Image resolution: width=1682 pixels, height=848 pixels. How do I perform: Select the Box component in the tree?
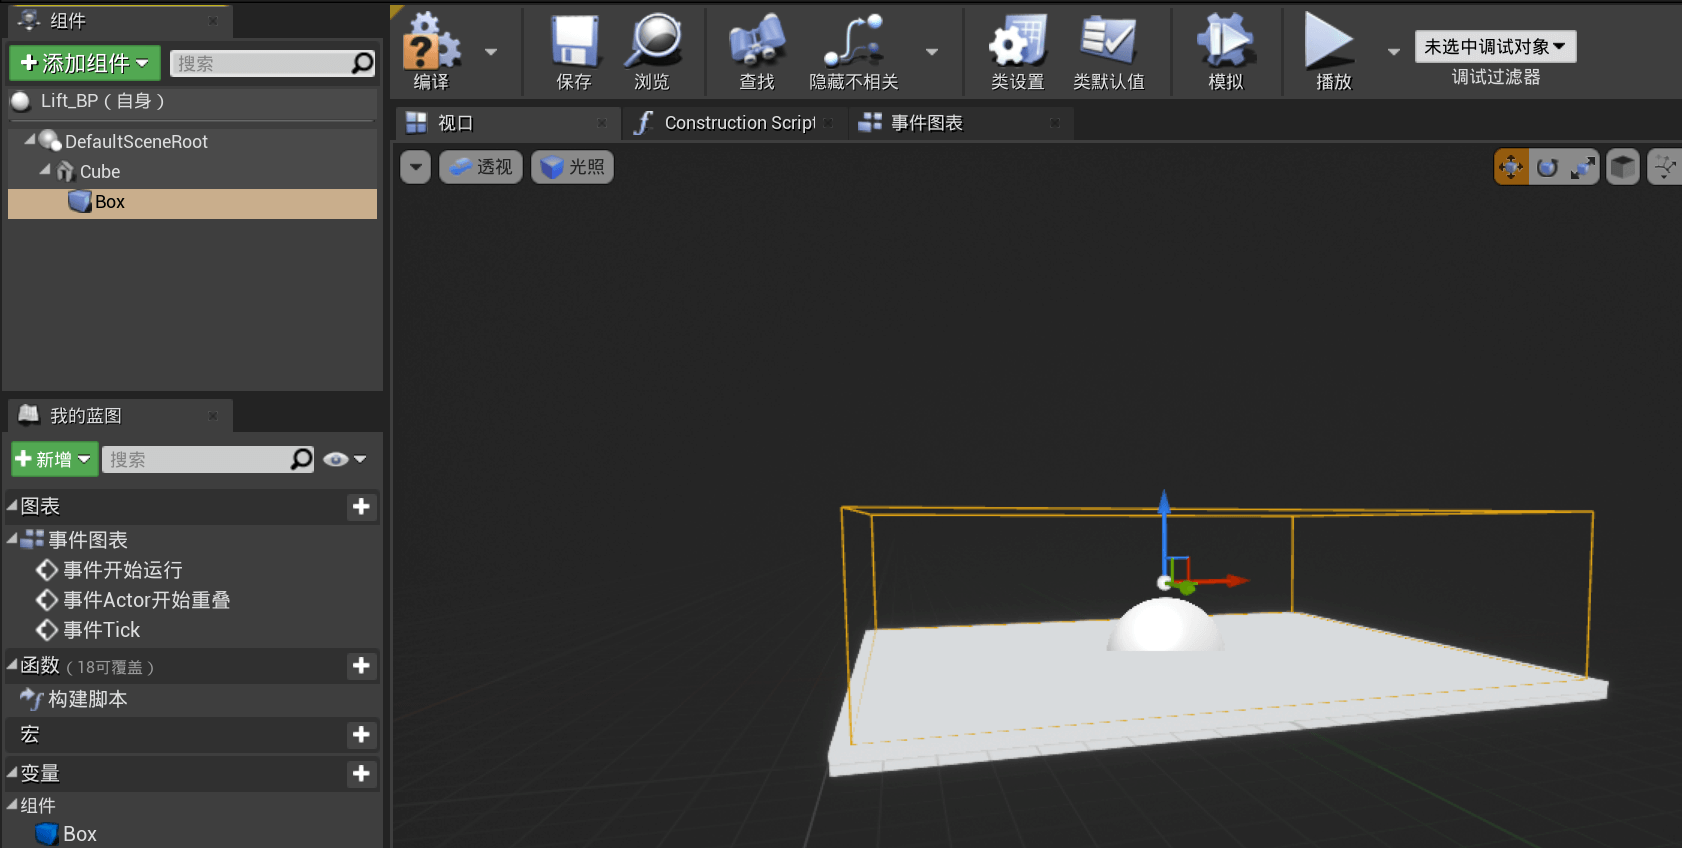[x=192, y=203]
